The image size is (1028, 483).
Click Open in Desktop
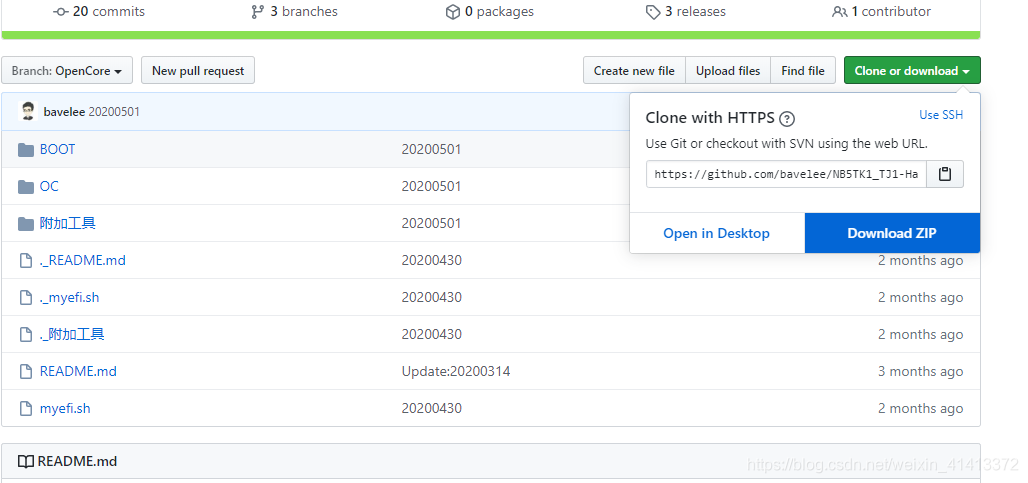(x=717, y=233)
